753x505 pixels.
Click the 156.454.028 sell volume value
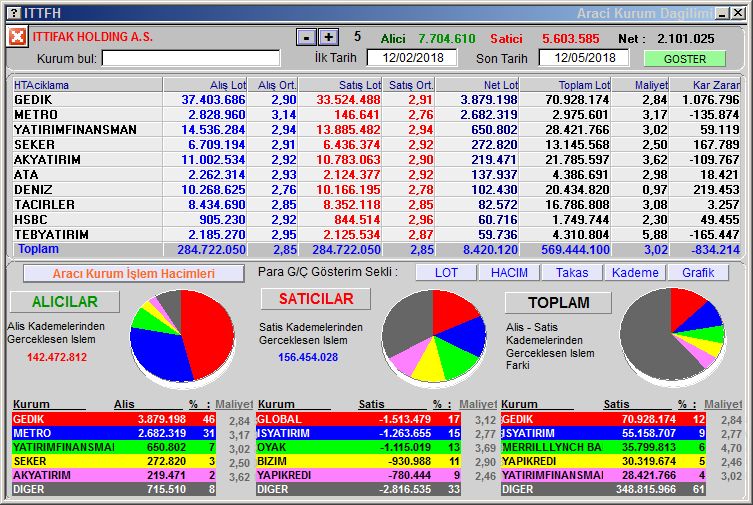coord(308,357)
